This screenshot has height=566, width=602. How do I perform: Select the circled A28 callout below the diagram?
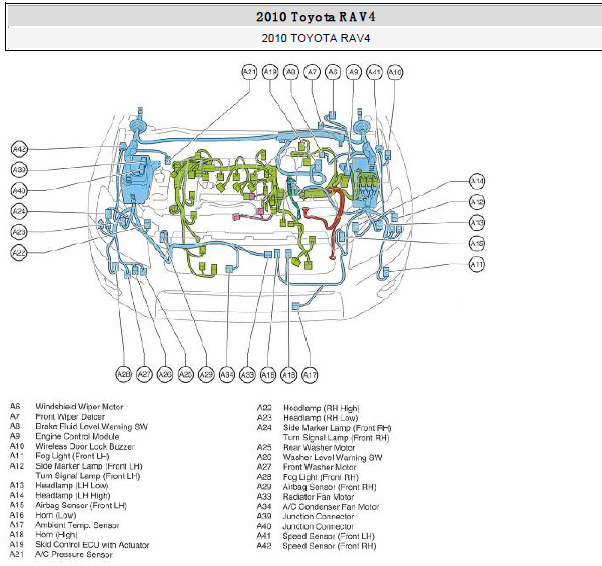[124, 374]
